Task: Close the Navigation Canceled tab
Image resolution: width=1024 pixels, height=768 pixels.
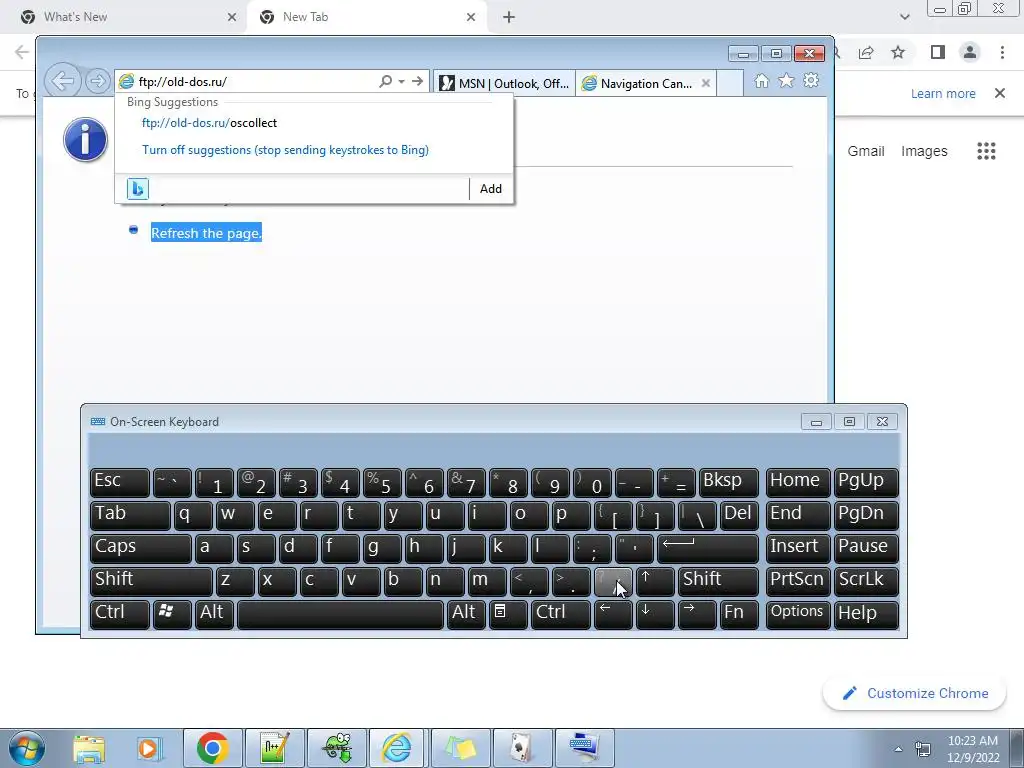Action: [705, 83]
